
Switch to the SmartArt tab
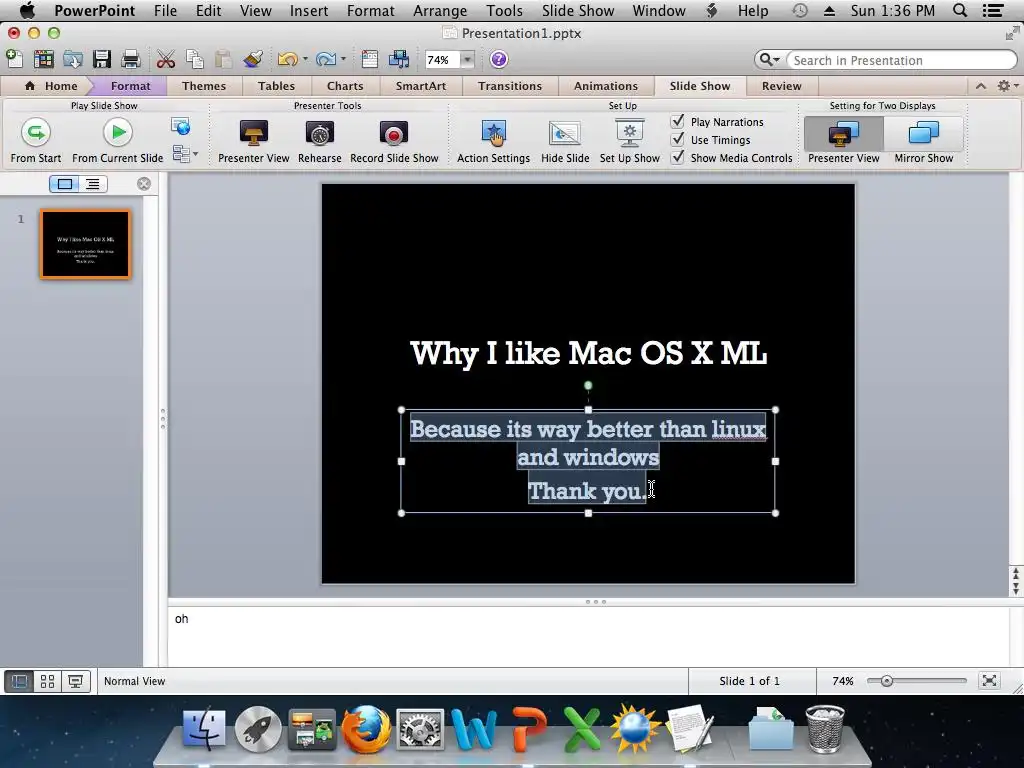point(421,86)
